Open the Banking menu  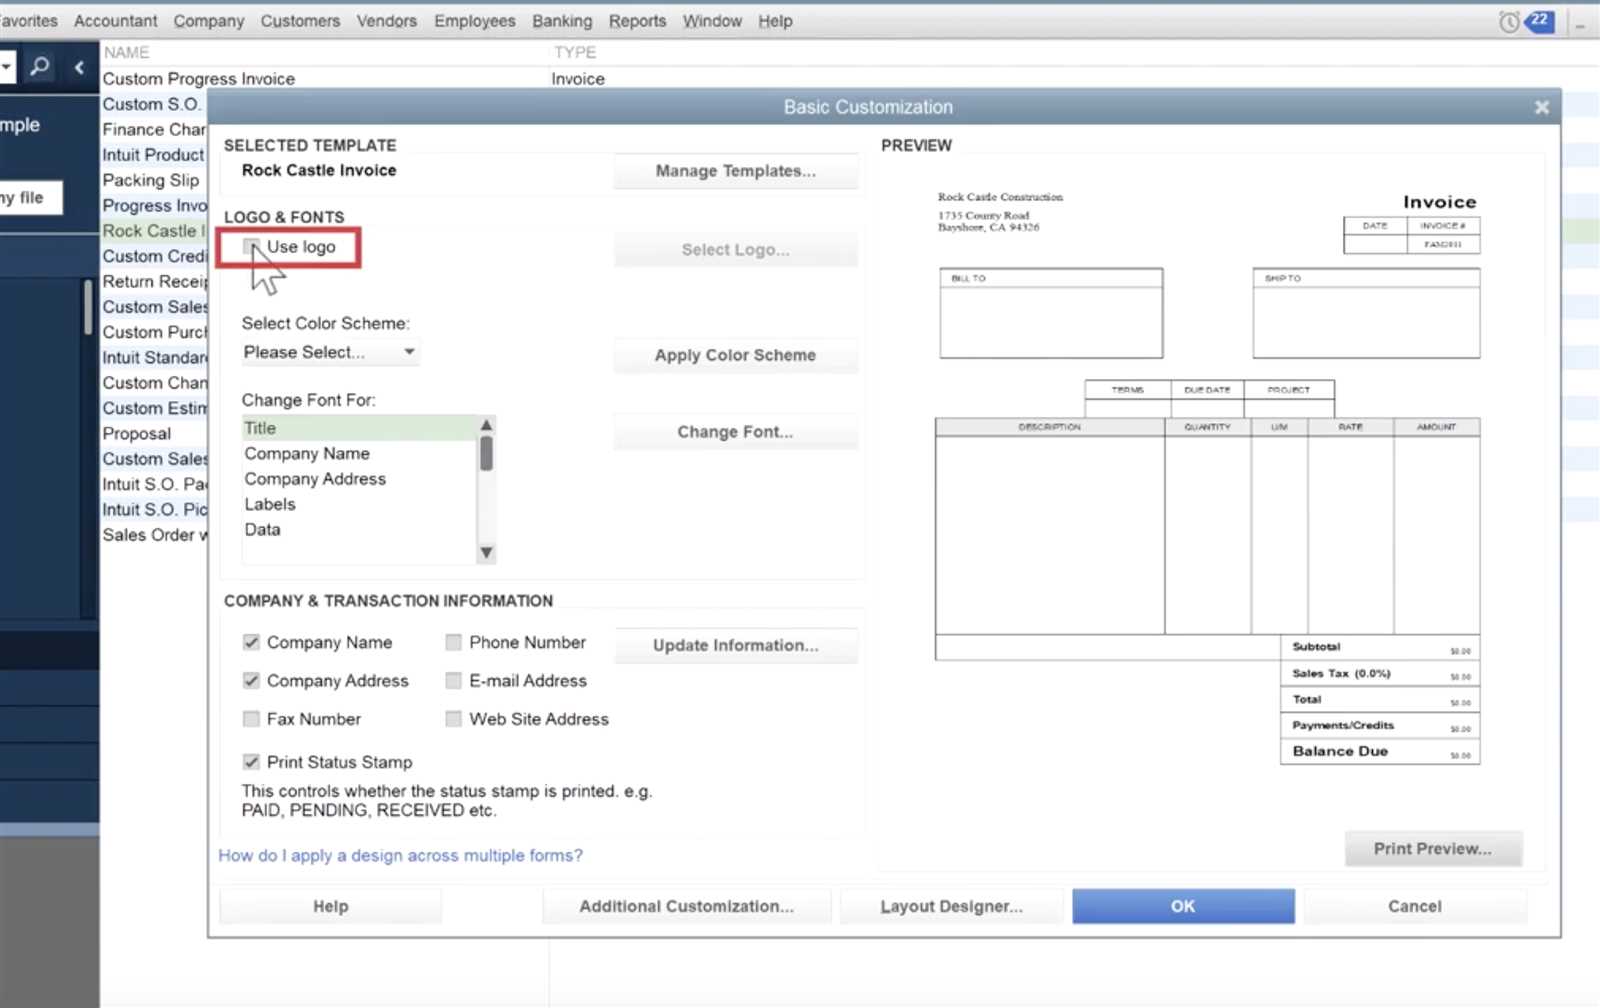562,21
